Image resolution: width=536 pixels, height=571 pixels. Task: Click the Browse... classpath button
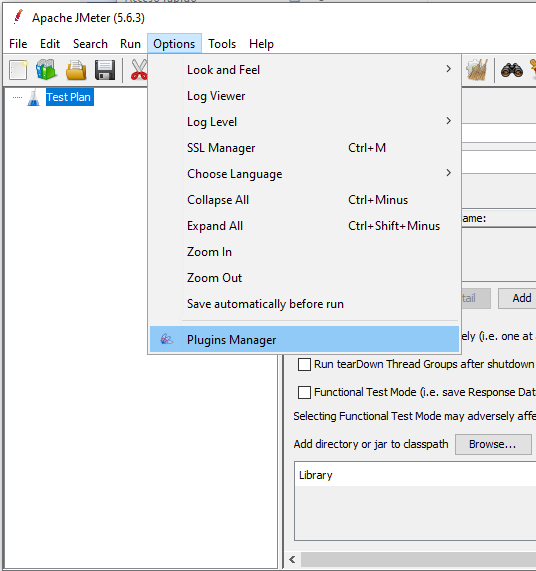click(x=493, y=444)
